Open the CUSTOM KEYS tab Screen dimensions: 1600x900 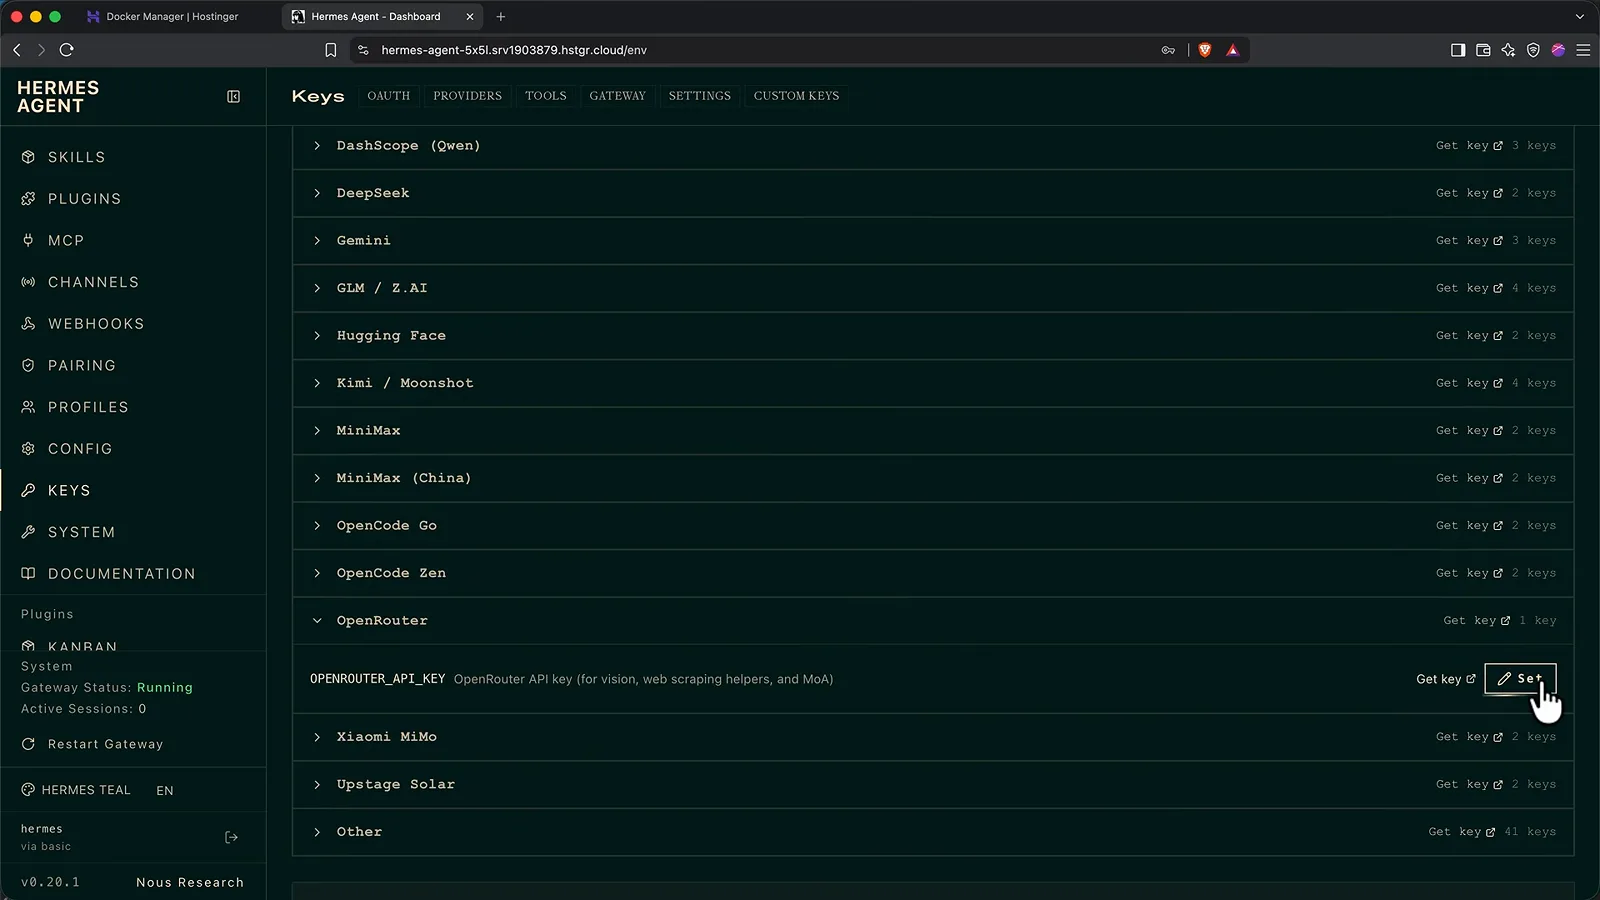pyautogui.click(x=796, y=96)
